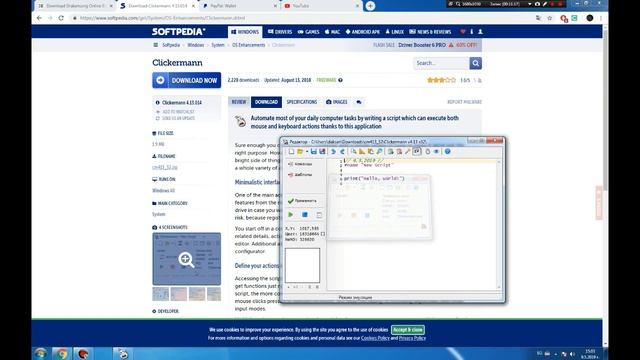Open a new browser tab with the plus button
Image resolution: width=640 pixels, height=360 pixels.
[370, 6]
